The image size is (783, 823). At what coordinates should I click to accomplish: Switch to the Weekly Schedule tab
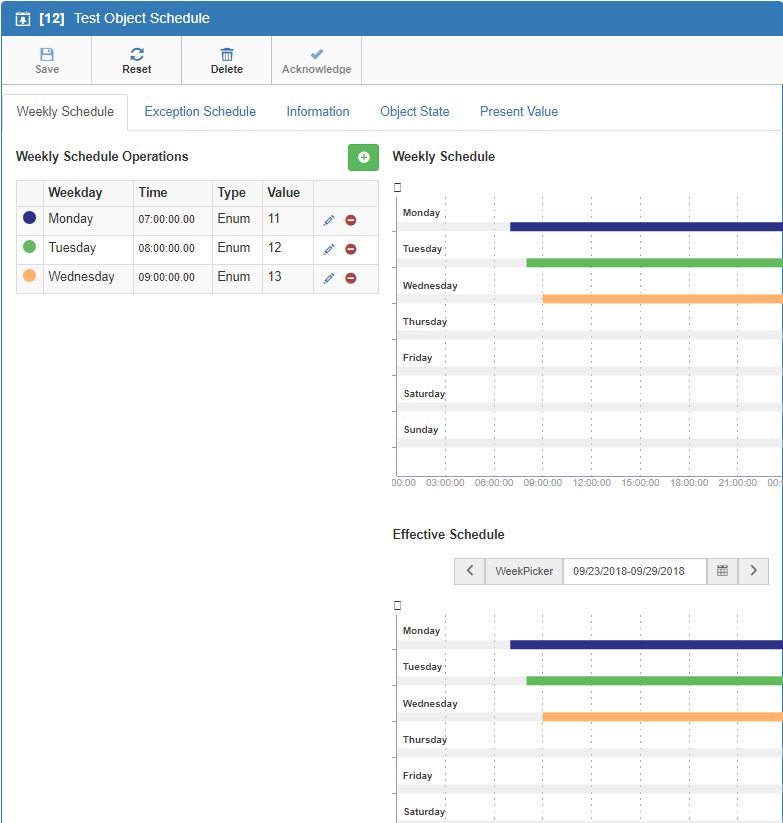coord(65,112)
